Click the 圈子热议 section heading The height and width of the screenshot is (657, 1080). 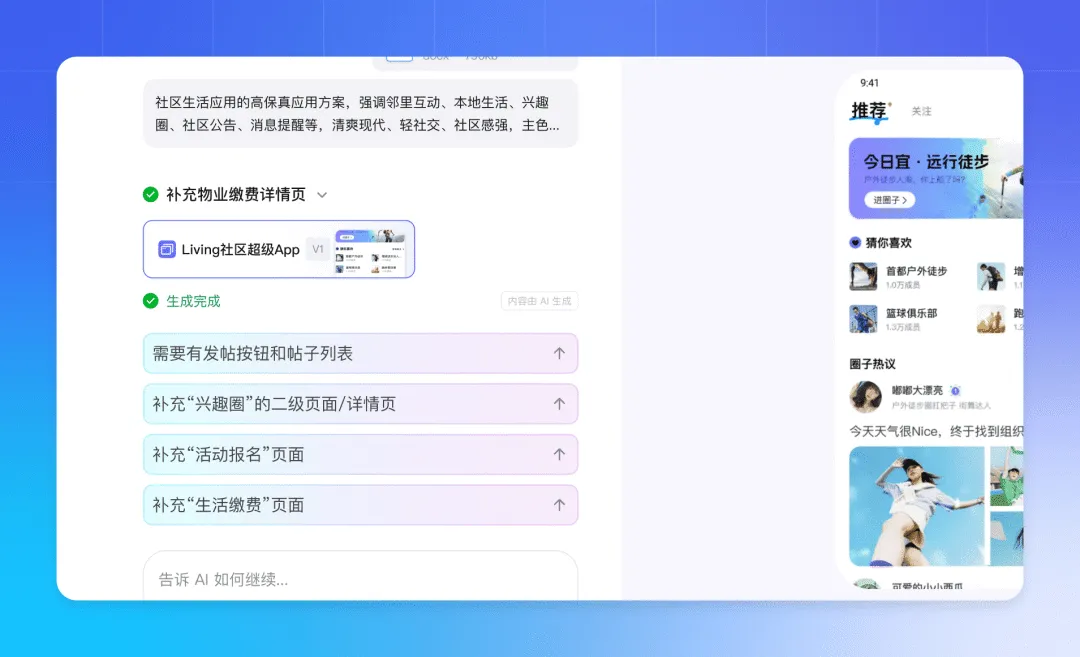tap(872, 364)
